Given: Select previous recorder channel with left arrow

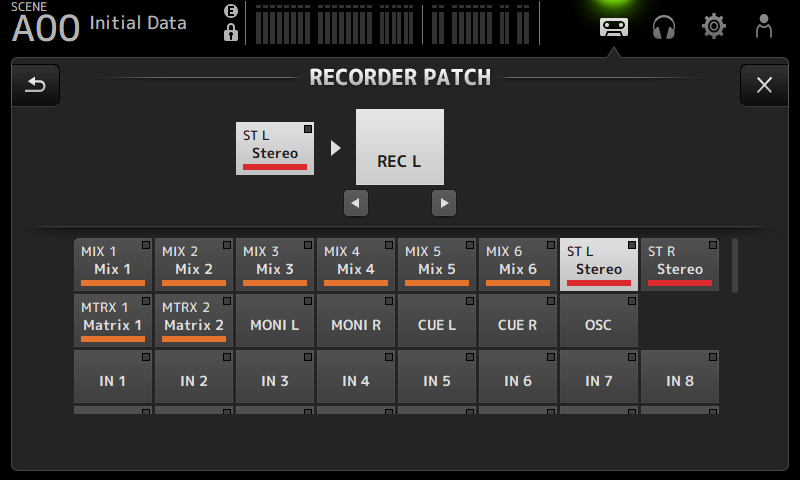Looking at the screenshot, I should click(355, 203).
